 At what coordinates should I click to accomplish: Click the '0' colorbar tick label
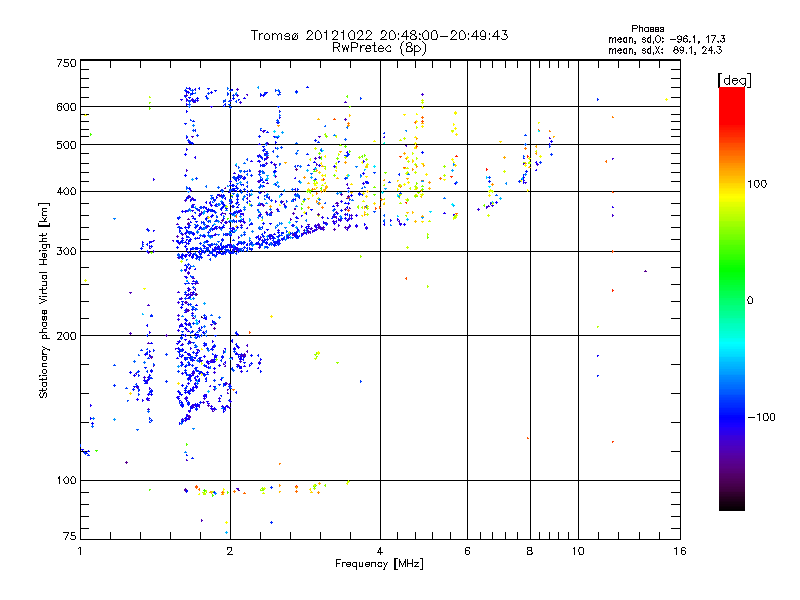click(x=750, y=301)
